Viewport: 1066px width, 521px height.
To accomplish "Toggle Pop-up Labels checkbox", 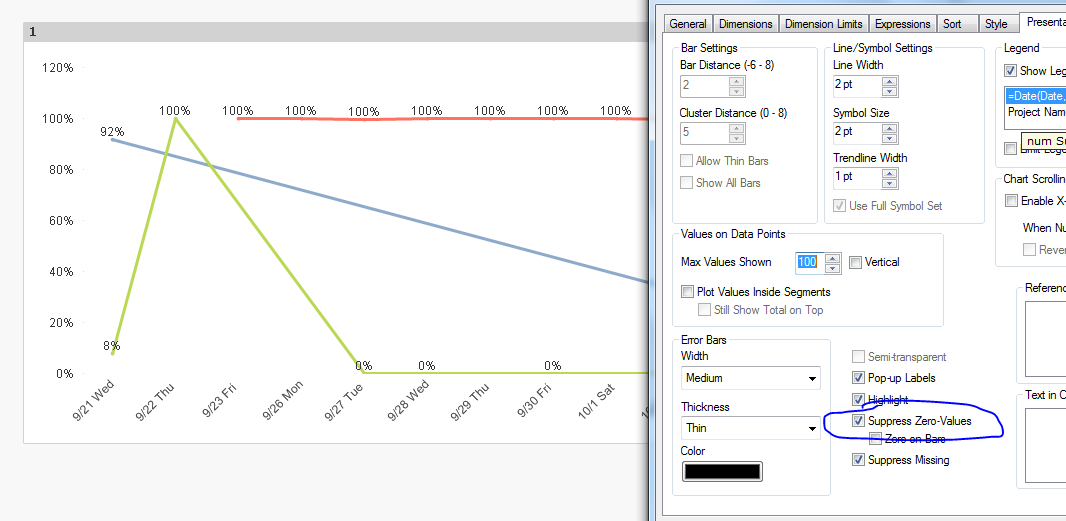I will tap(858, 378).
